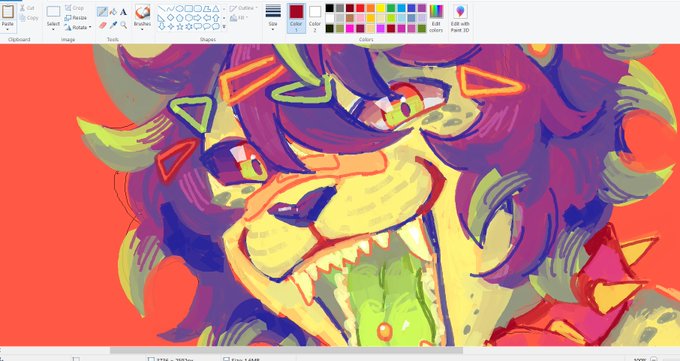680x361 pixels.
Task: Open the shape Outline dropdown
Action: tap(243, 8)
